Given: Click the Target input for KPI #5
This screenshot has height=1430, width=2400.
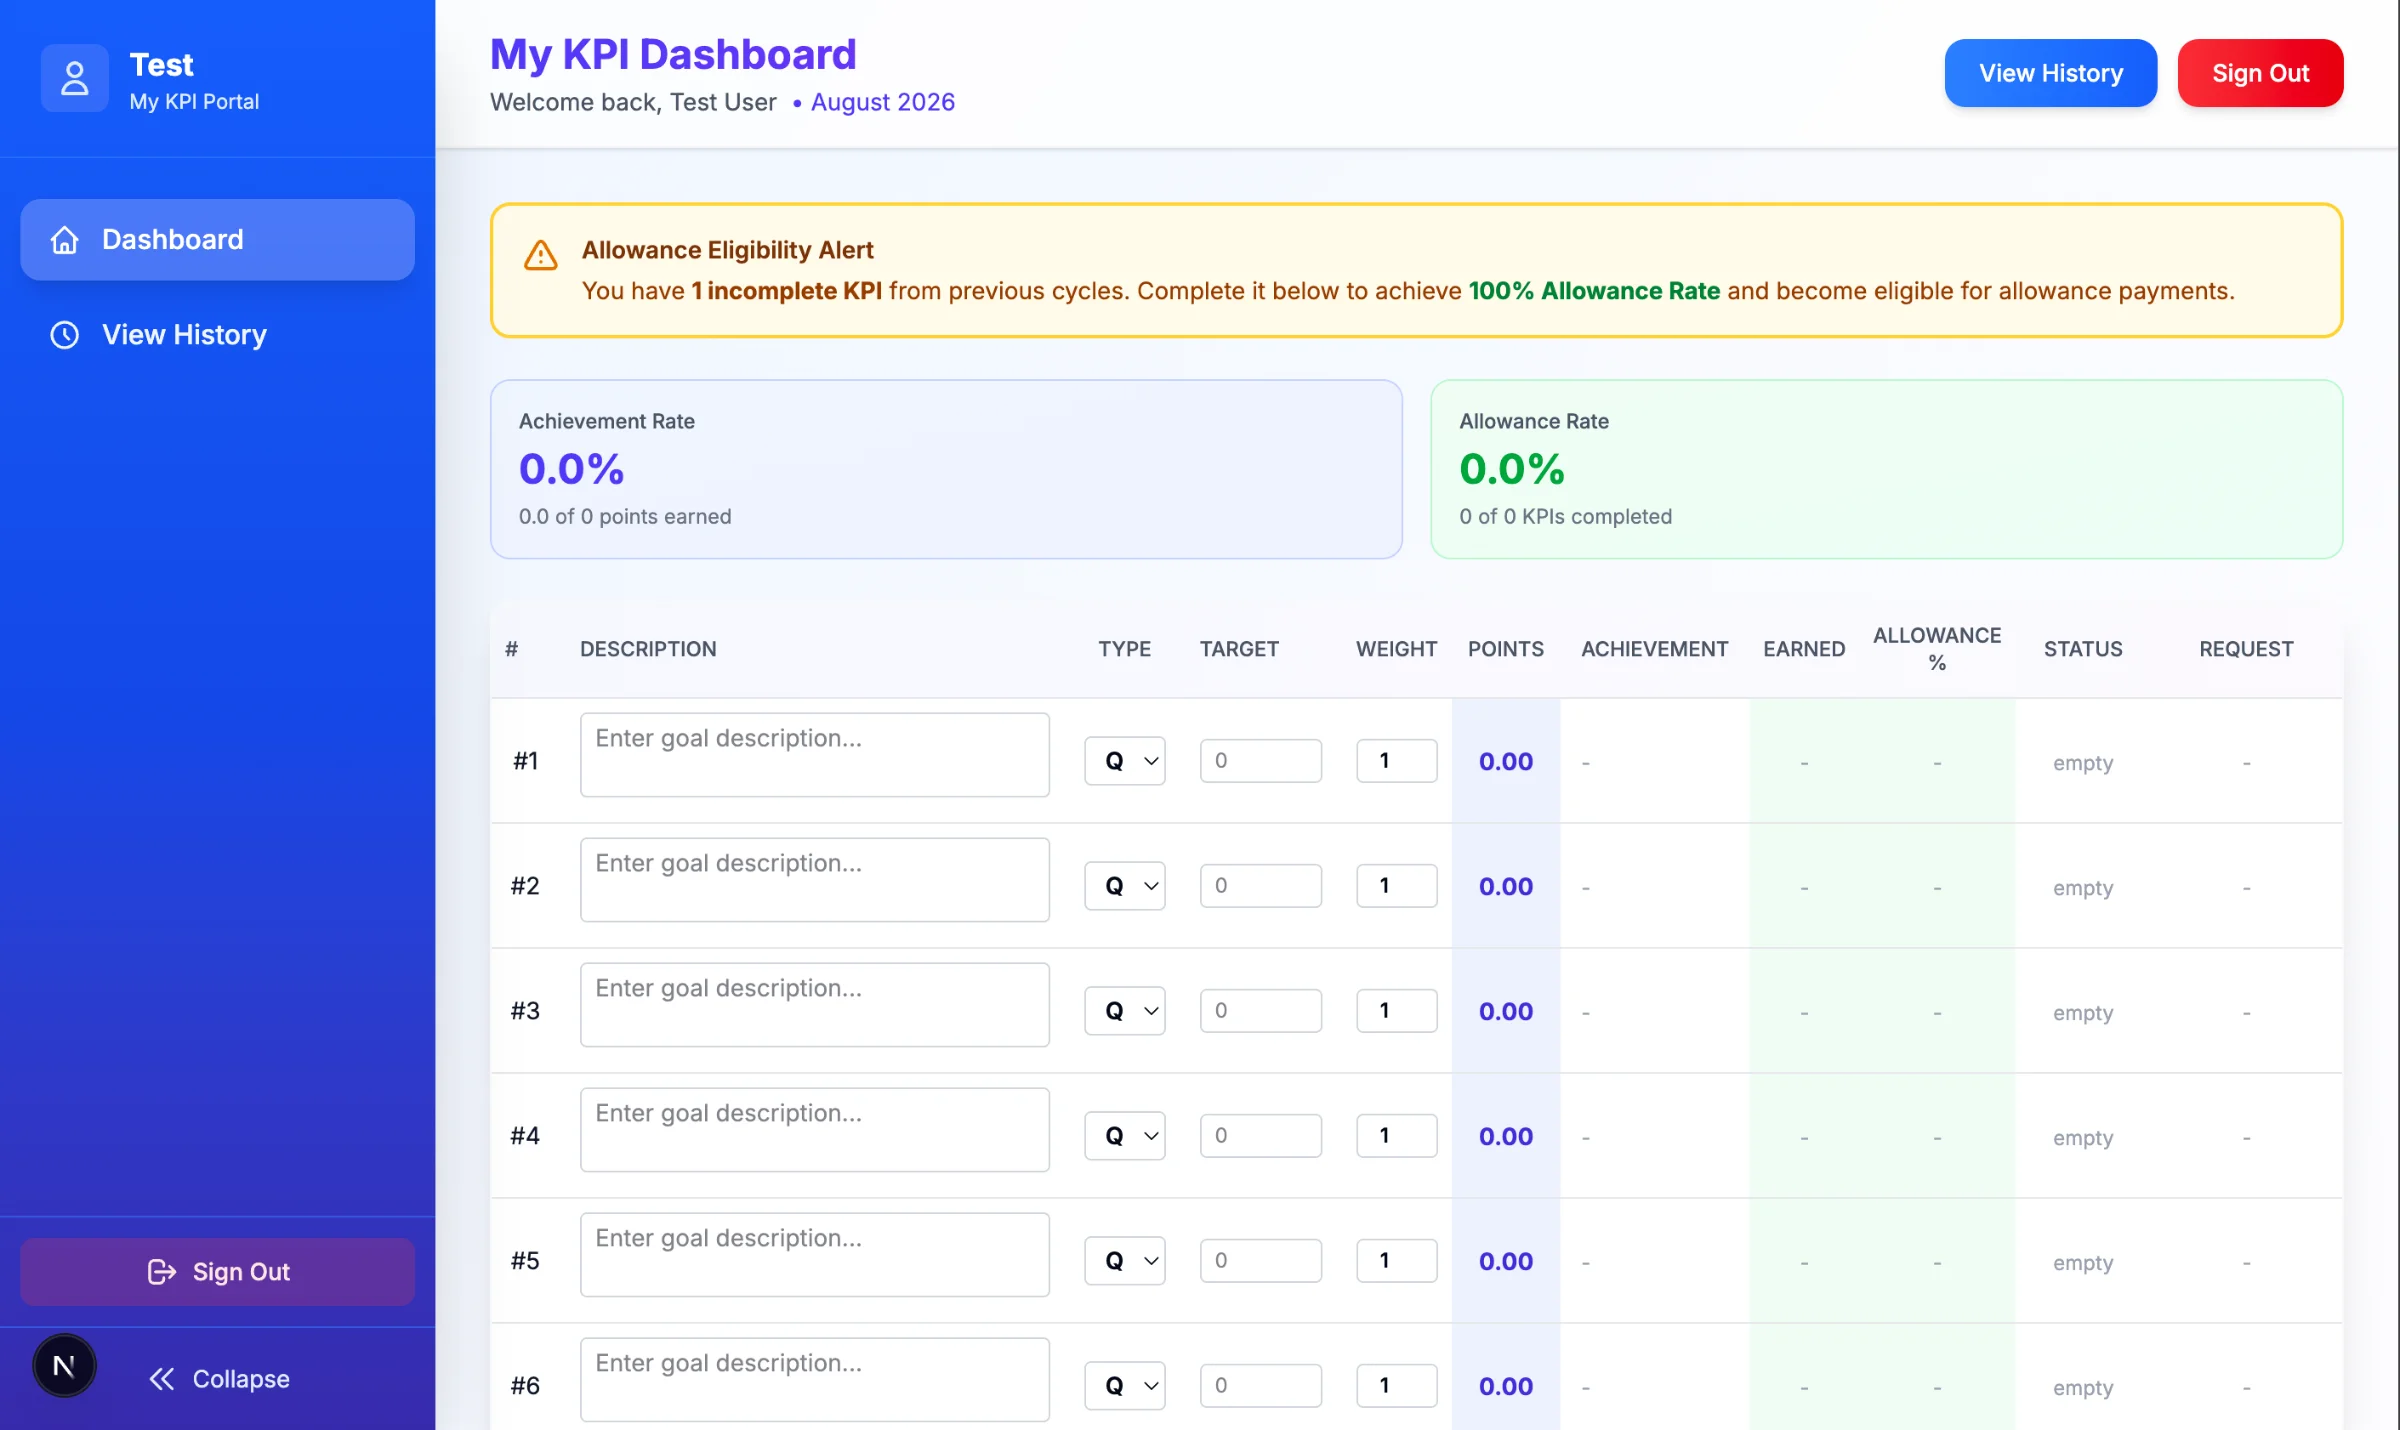Looking at the screenshot, I should (x=1261, y=1261).
